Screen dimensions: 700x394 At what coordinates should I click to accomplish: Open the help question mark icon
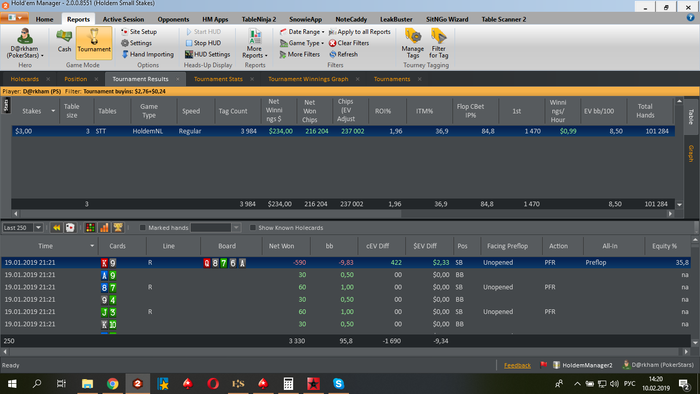[690, 18]
